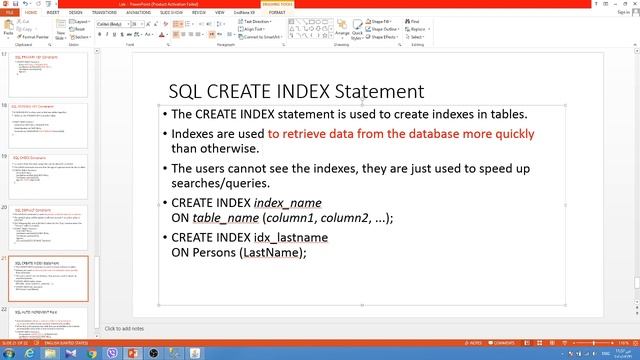Click the Font Color red A swatch
This screenshot has height=360, width=640.
162,35
